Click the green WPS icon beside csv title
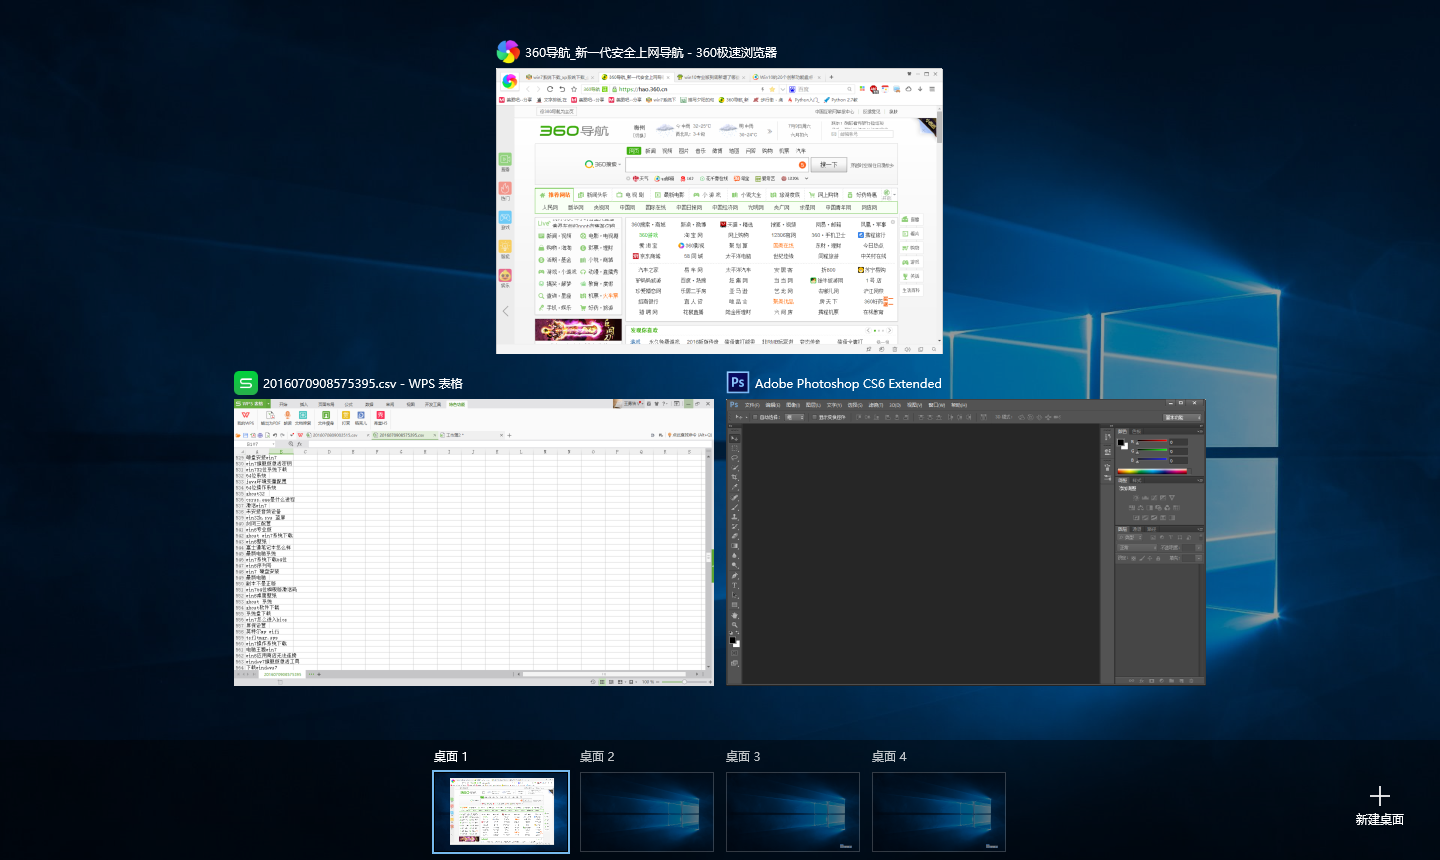The width and height of the screenshot is (1440, 860). 246,383
